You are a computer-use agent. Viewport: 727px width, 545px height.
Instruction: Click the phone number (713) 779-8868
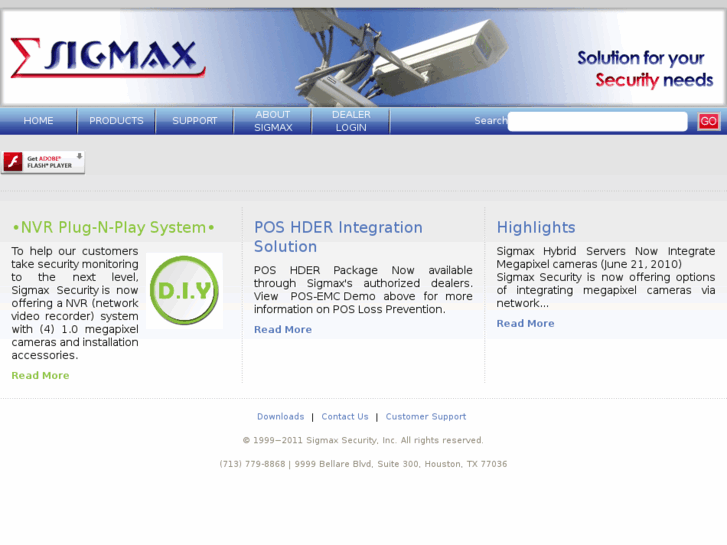pyautogui.click(x=252, y=464)
